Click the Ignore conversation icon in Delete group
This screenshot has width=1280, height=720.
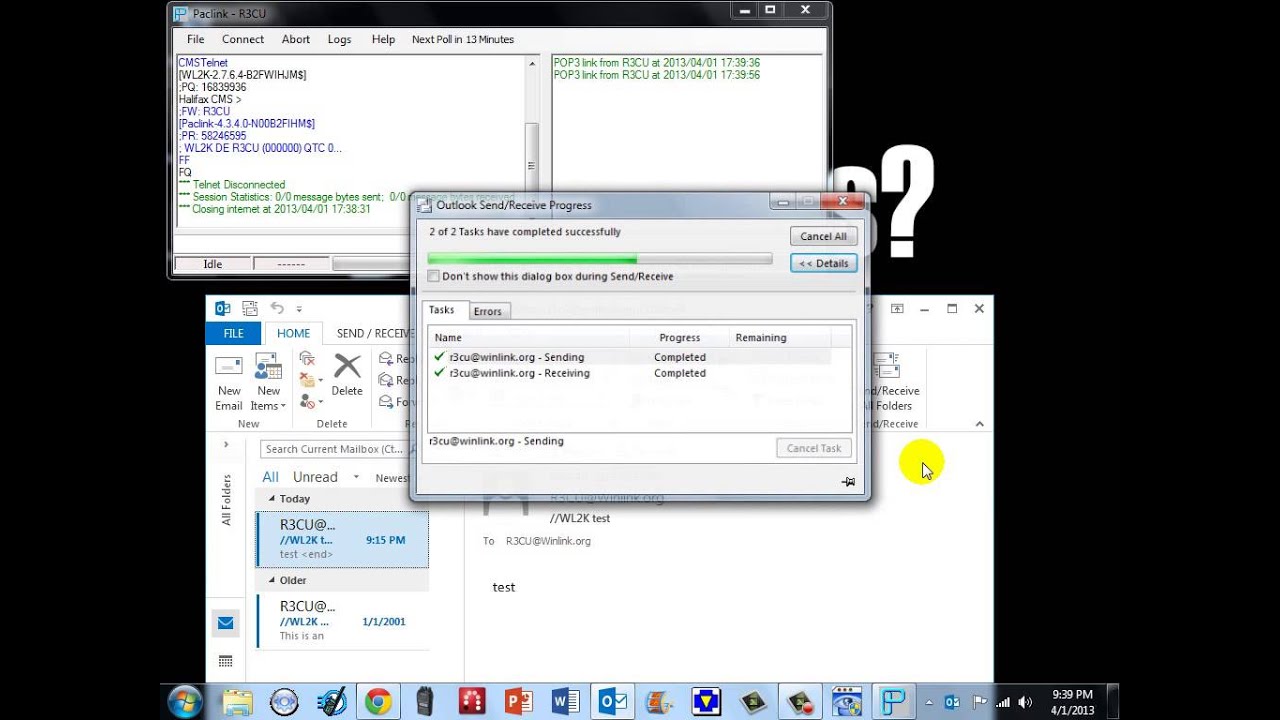click(x=307, y=359)
